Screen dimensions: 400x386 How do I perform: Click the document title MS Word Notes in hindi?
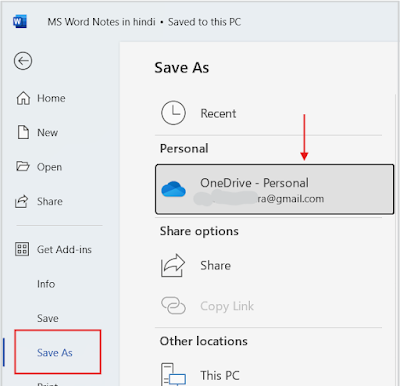pyautogui.click(x=101, y=22)
